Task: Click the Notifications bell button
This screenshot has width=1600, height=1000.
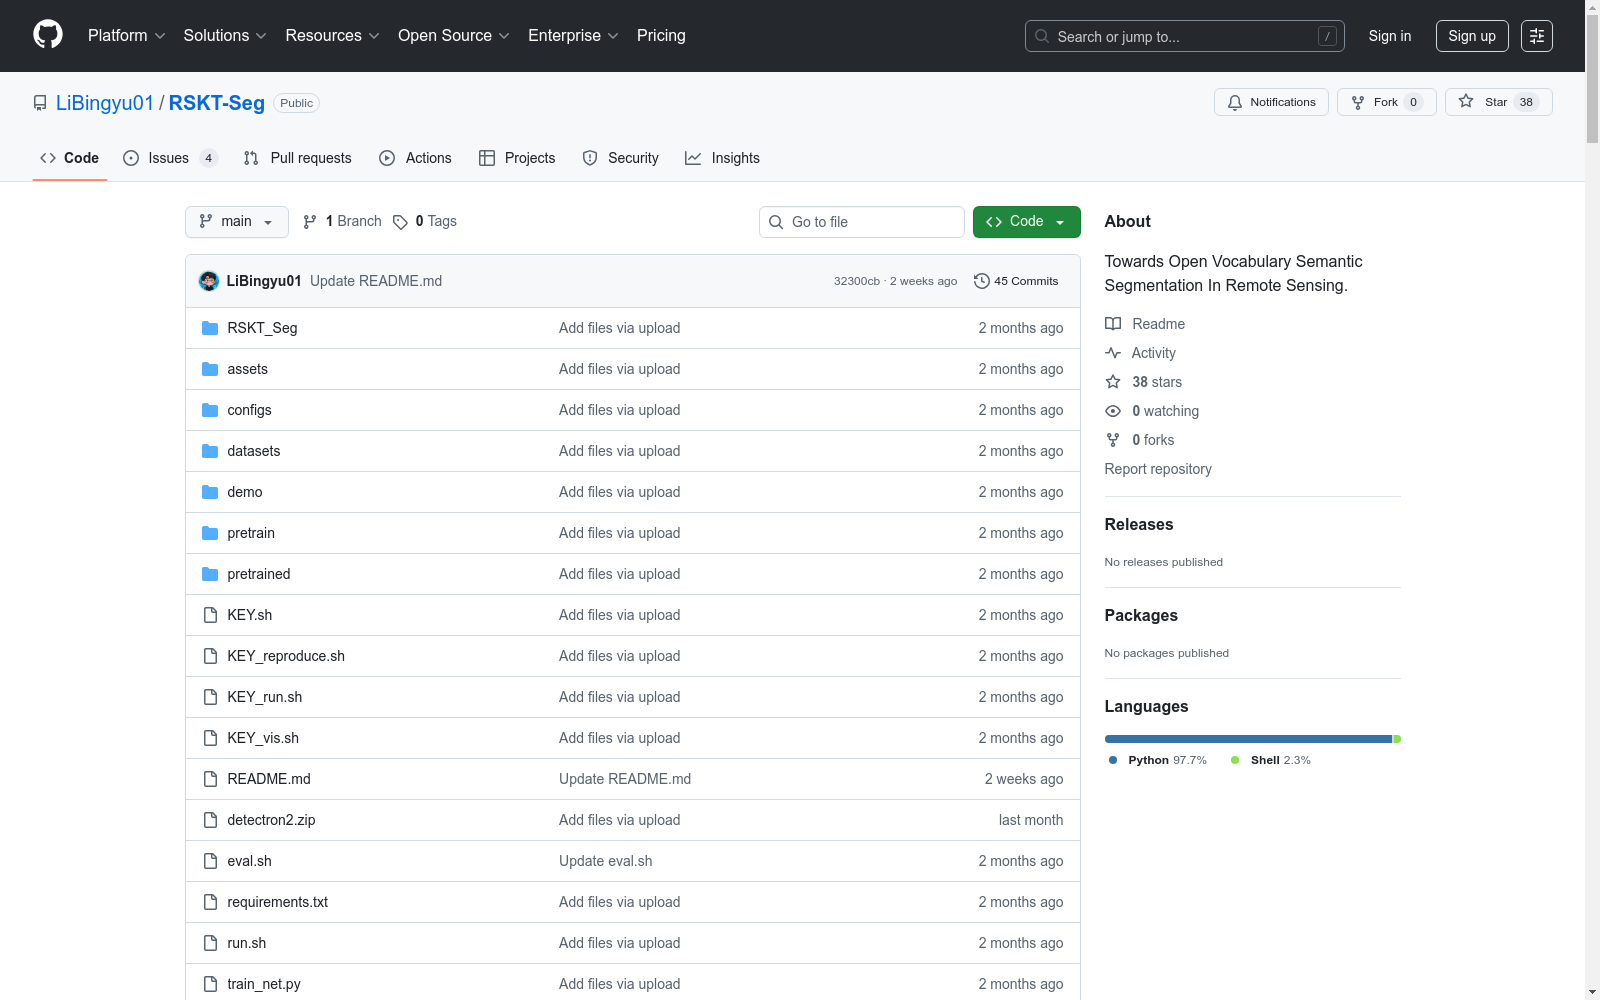Action: point(1271,102)
